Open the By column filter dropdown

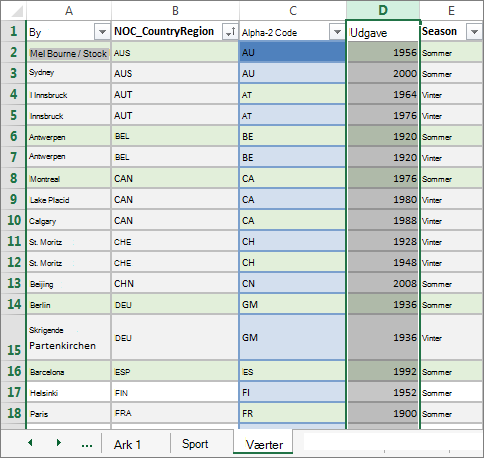point(102,32)
